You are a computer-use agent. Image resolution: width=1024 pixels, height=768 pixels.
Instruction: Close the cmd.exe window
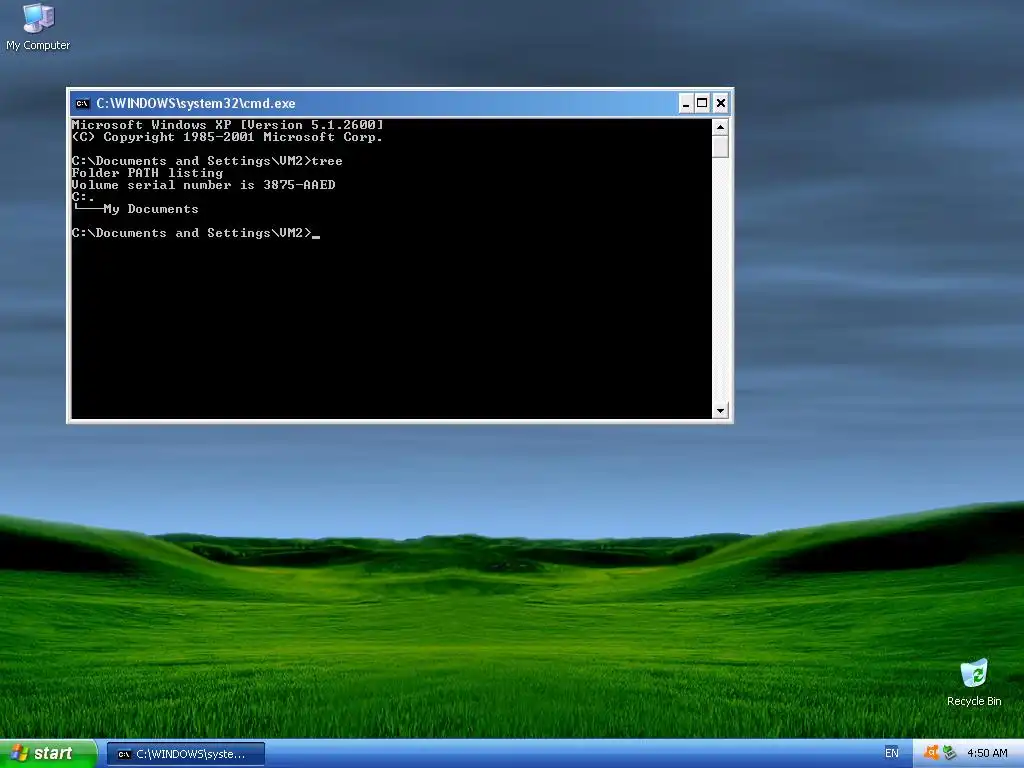coord(720,103)
